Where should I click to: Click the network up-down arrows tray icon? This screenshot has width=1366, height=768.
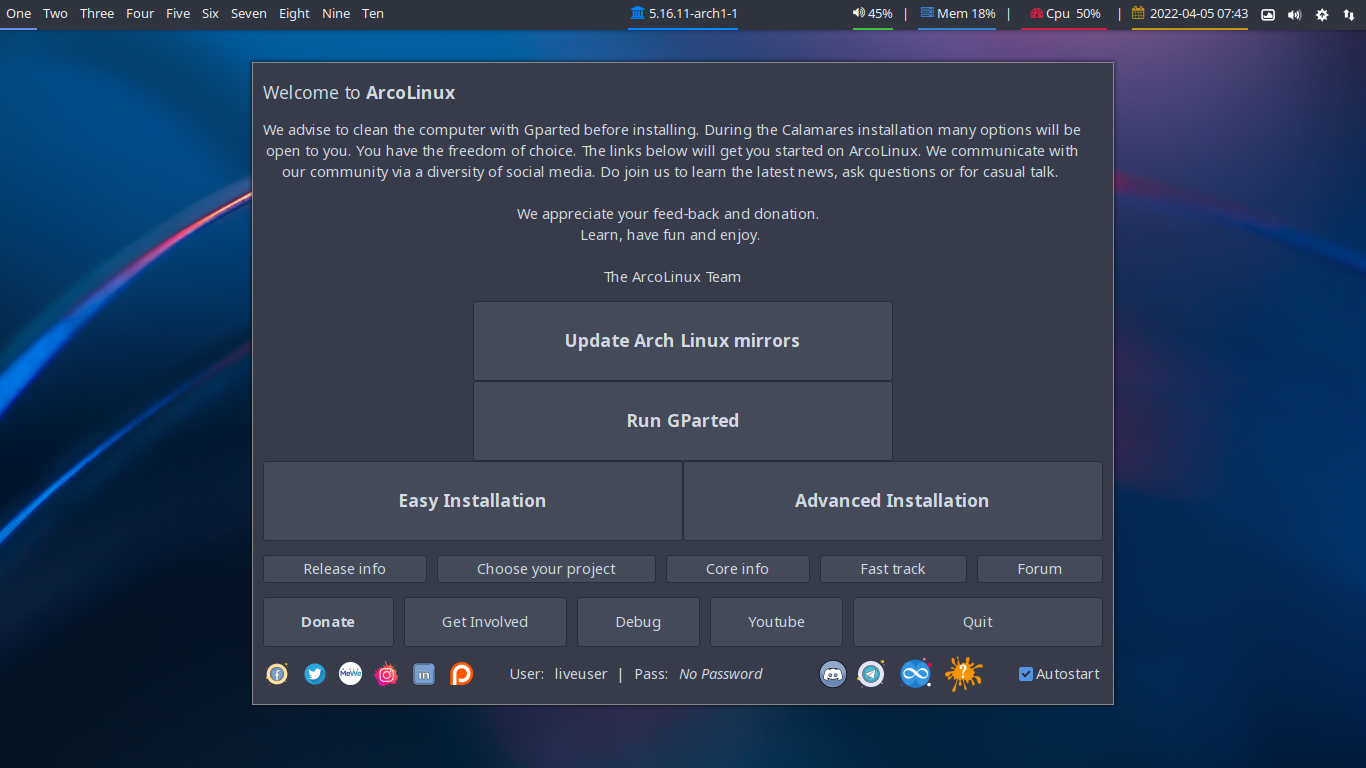click(1348, 14)
